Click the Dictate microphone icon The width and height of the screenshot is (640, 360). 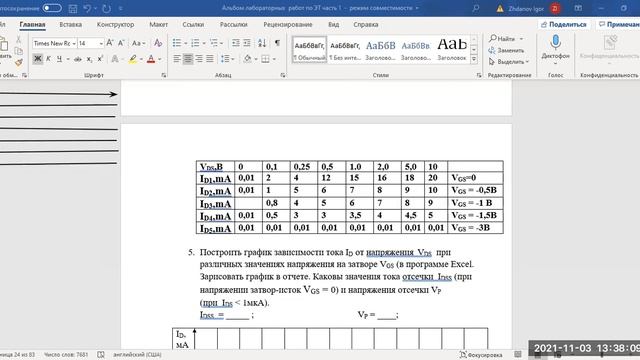556,42
